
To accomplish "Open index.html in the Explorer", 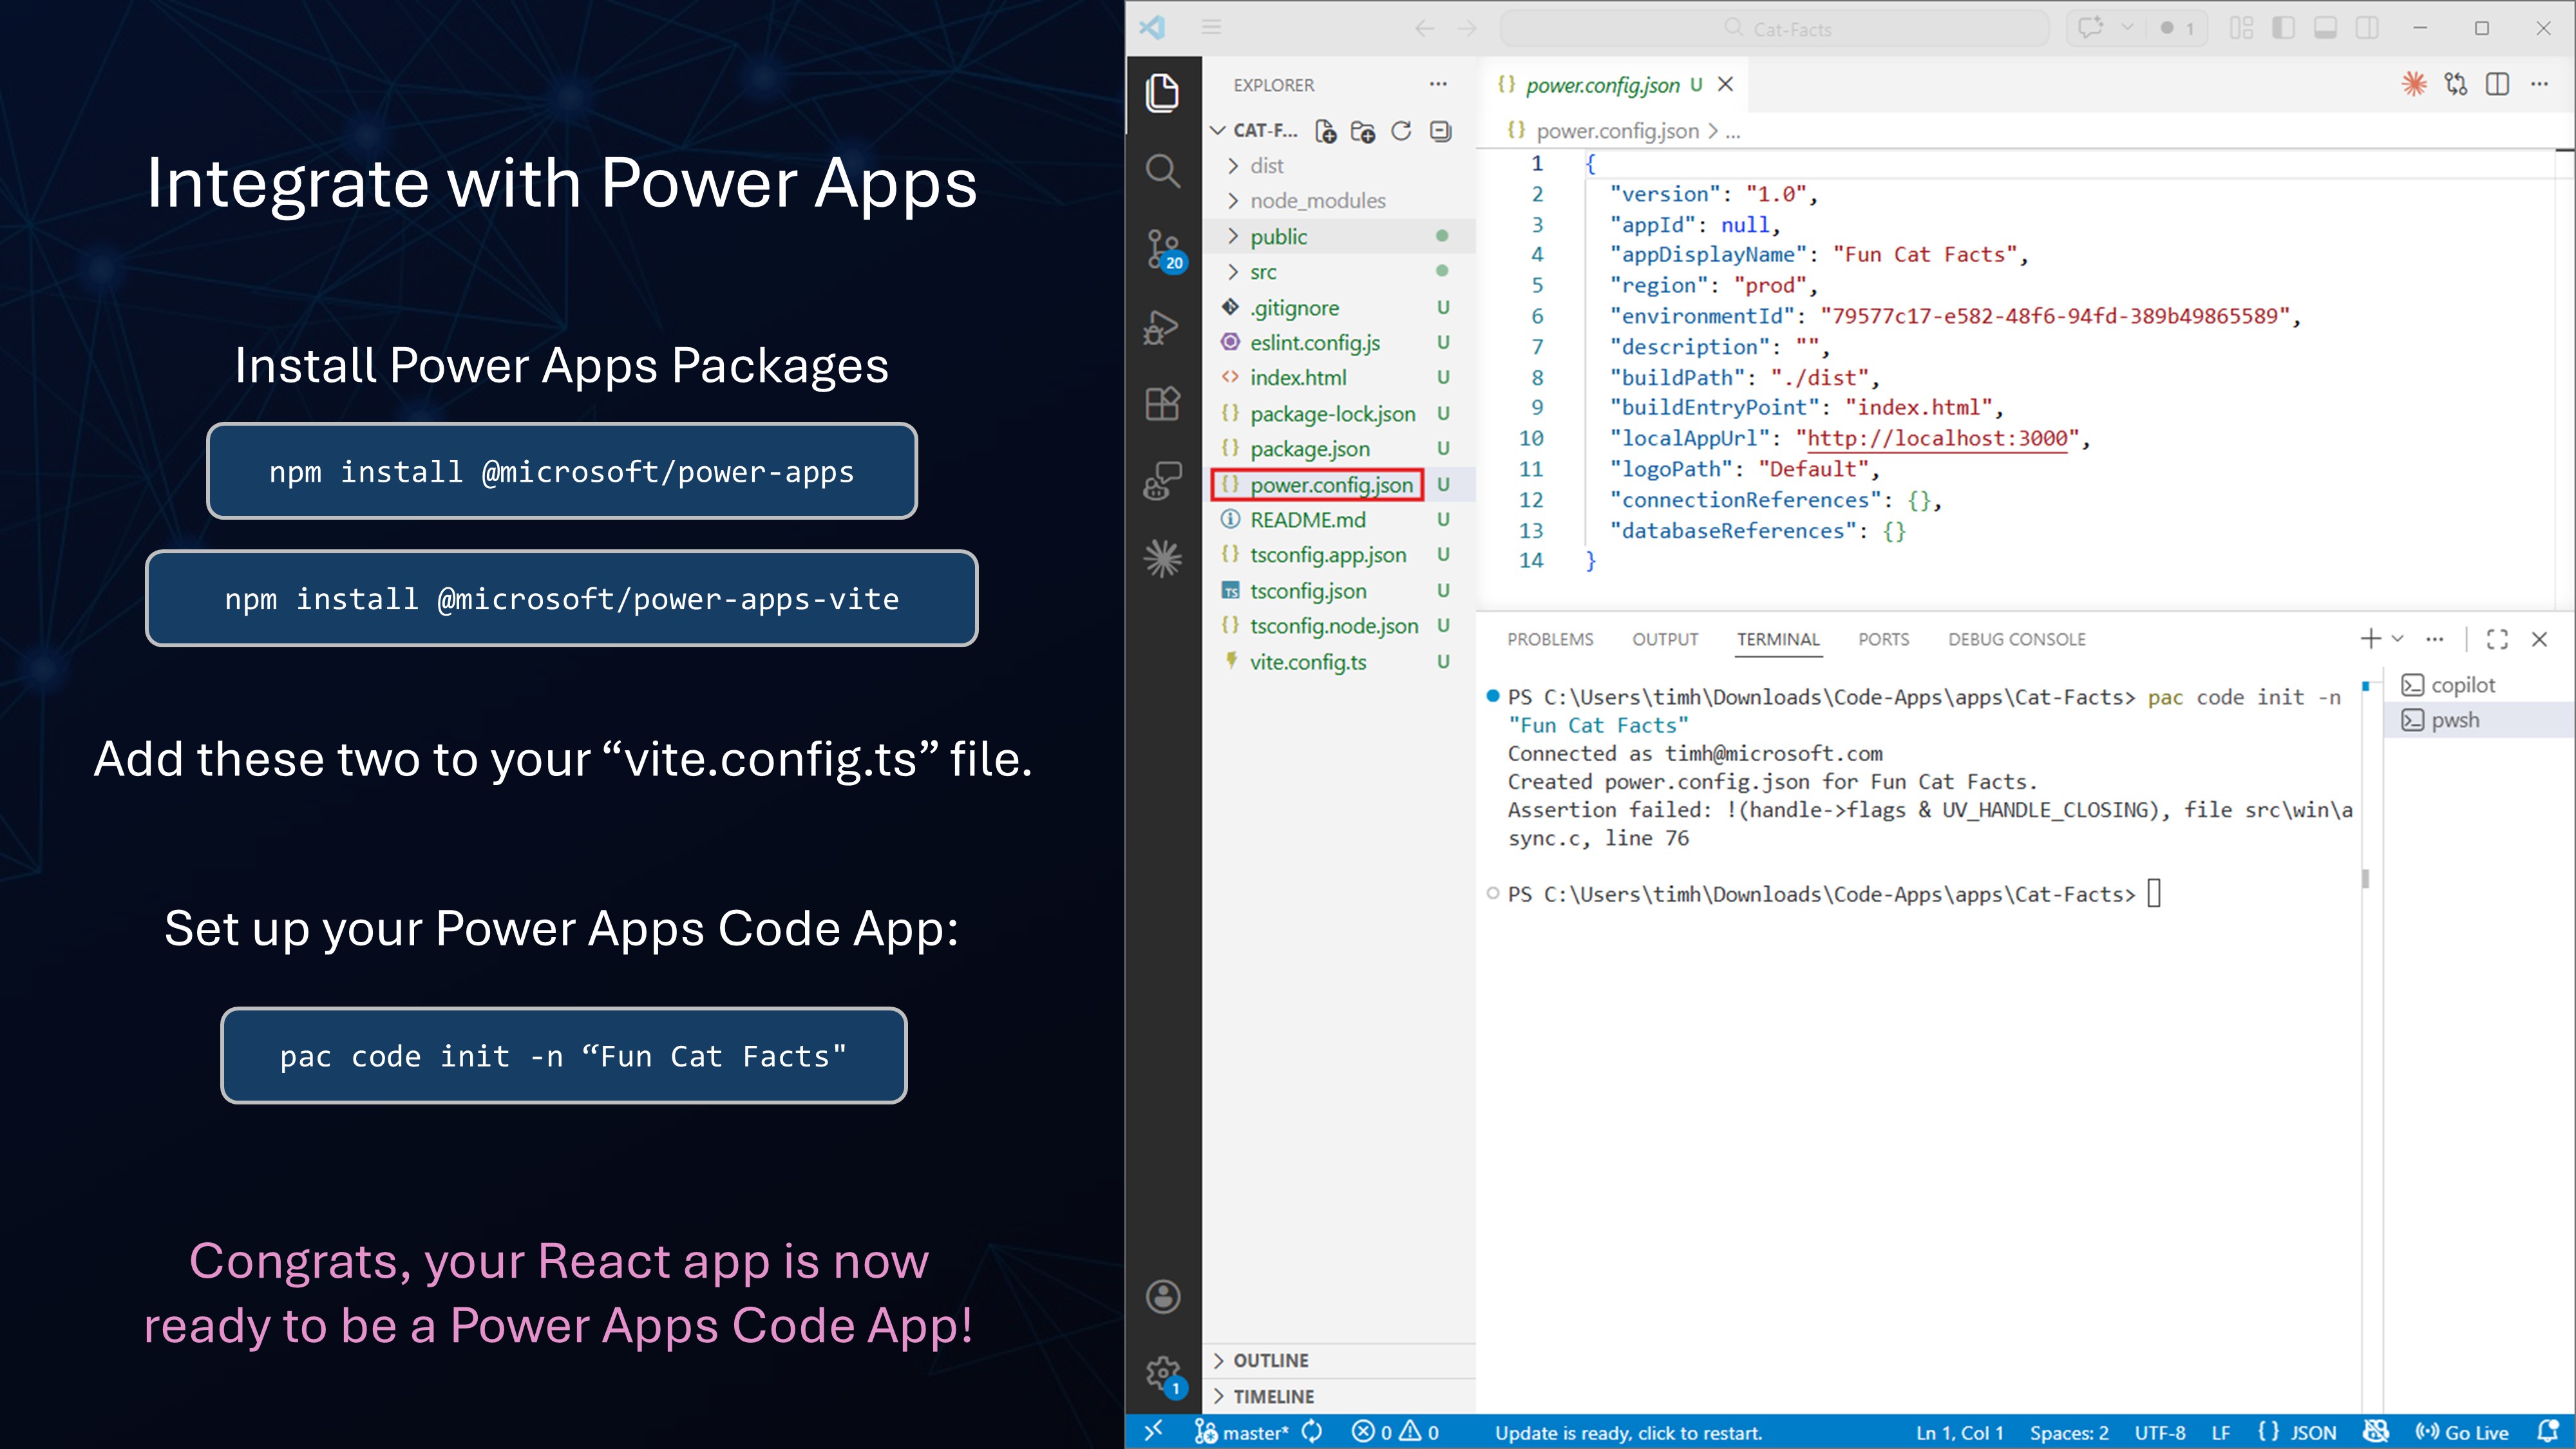I will point(1339,378).
